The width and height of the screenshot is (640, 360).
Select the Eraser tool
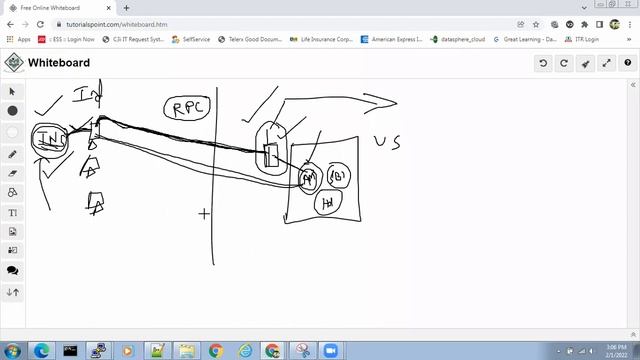click(12, 173)
